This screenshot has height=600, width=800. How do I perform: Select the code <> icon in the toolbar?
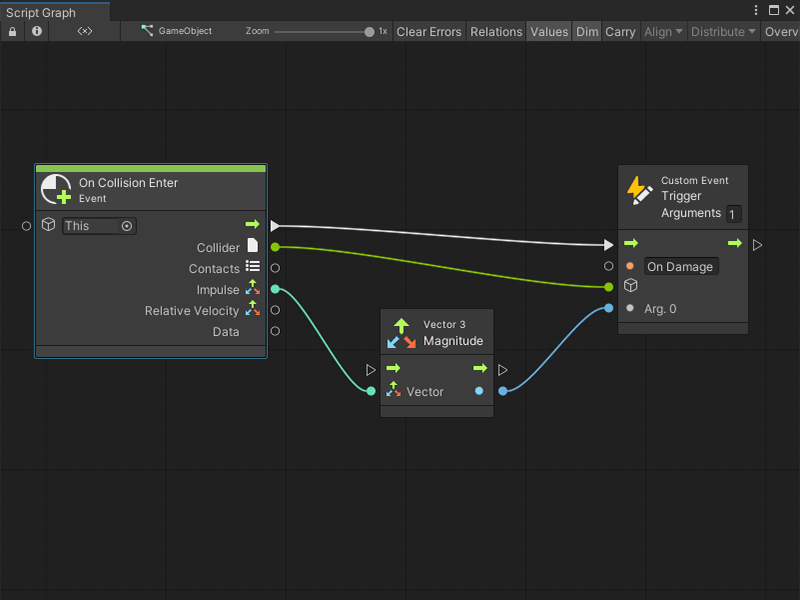(x=85, y=31)
